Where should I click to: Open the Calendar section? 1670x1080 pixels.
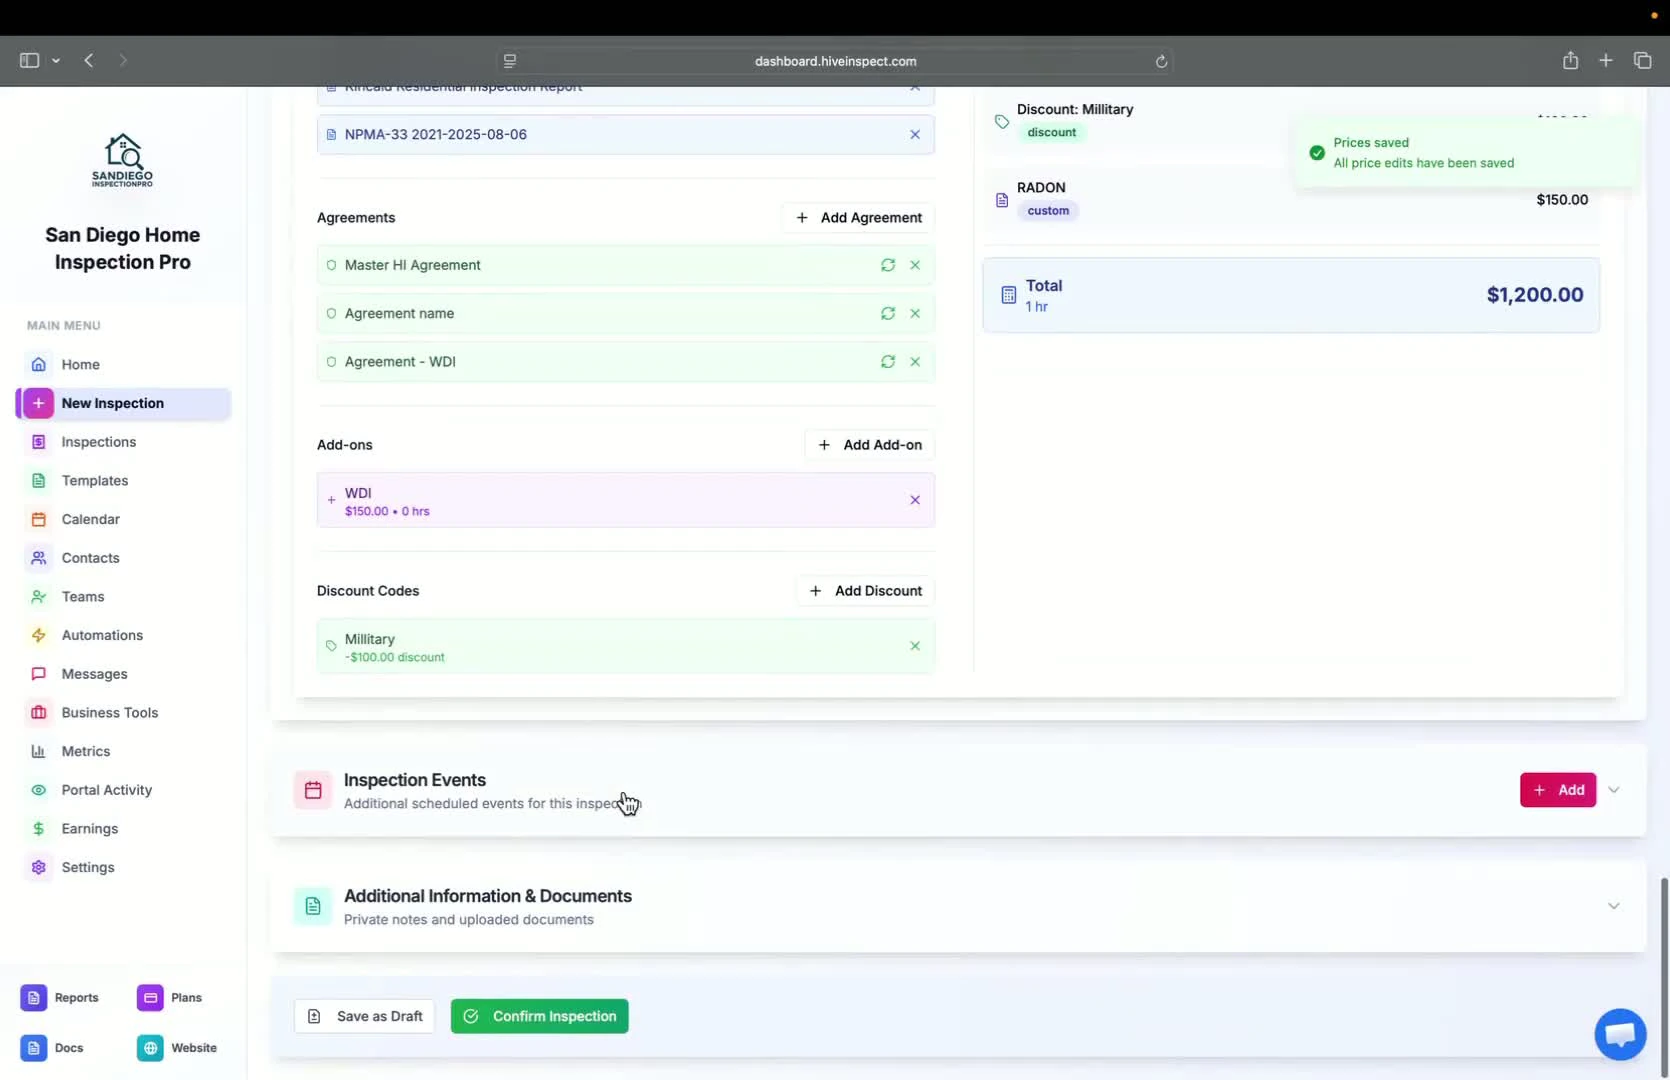[89, 519]
